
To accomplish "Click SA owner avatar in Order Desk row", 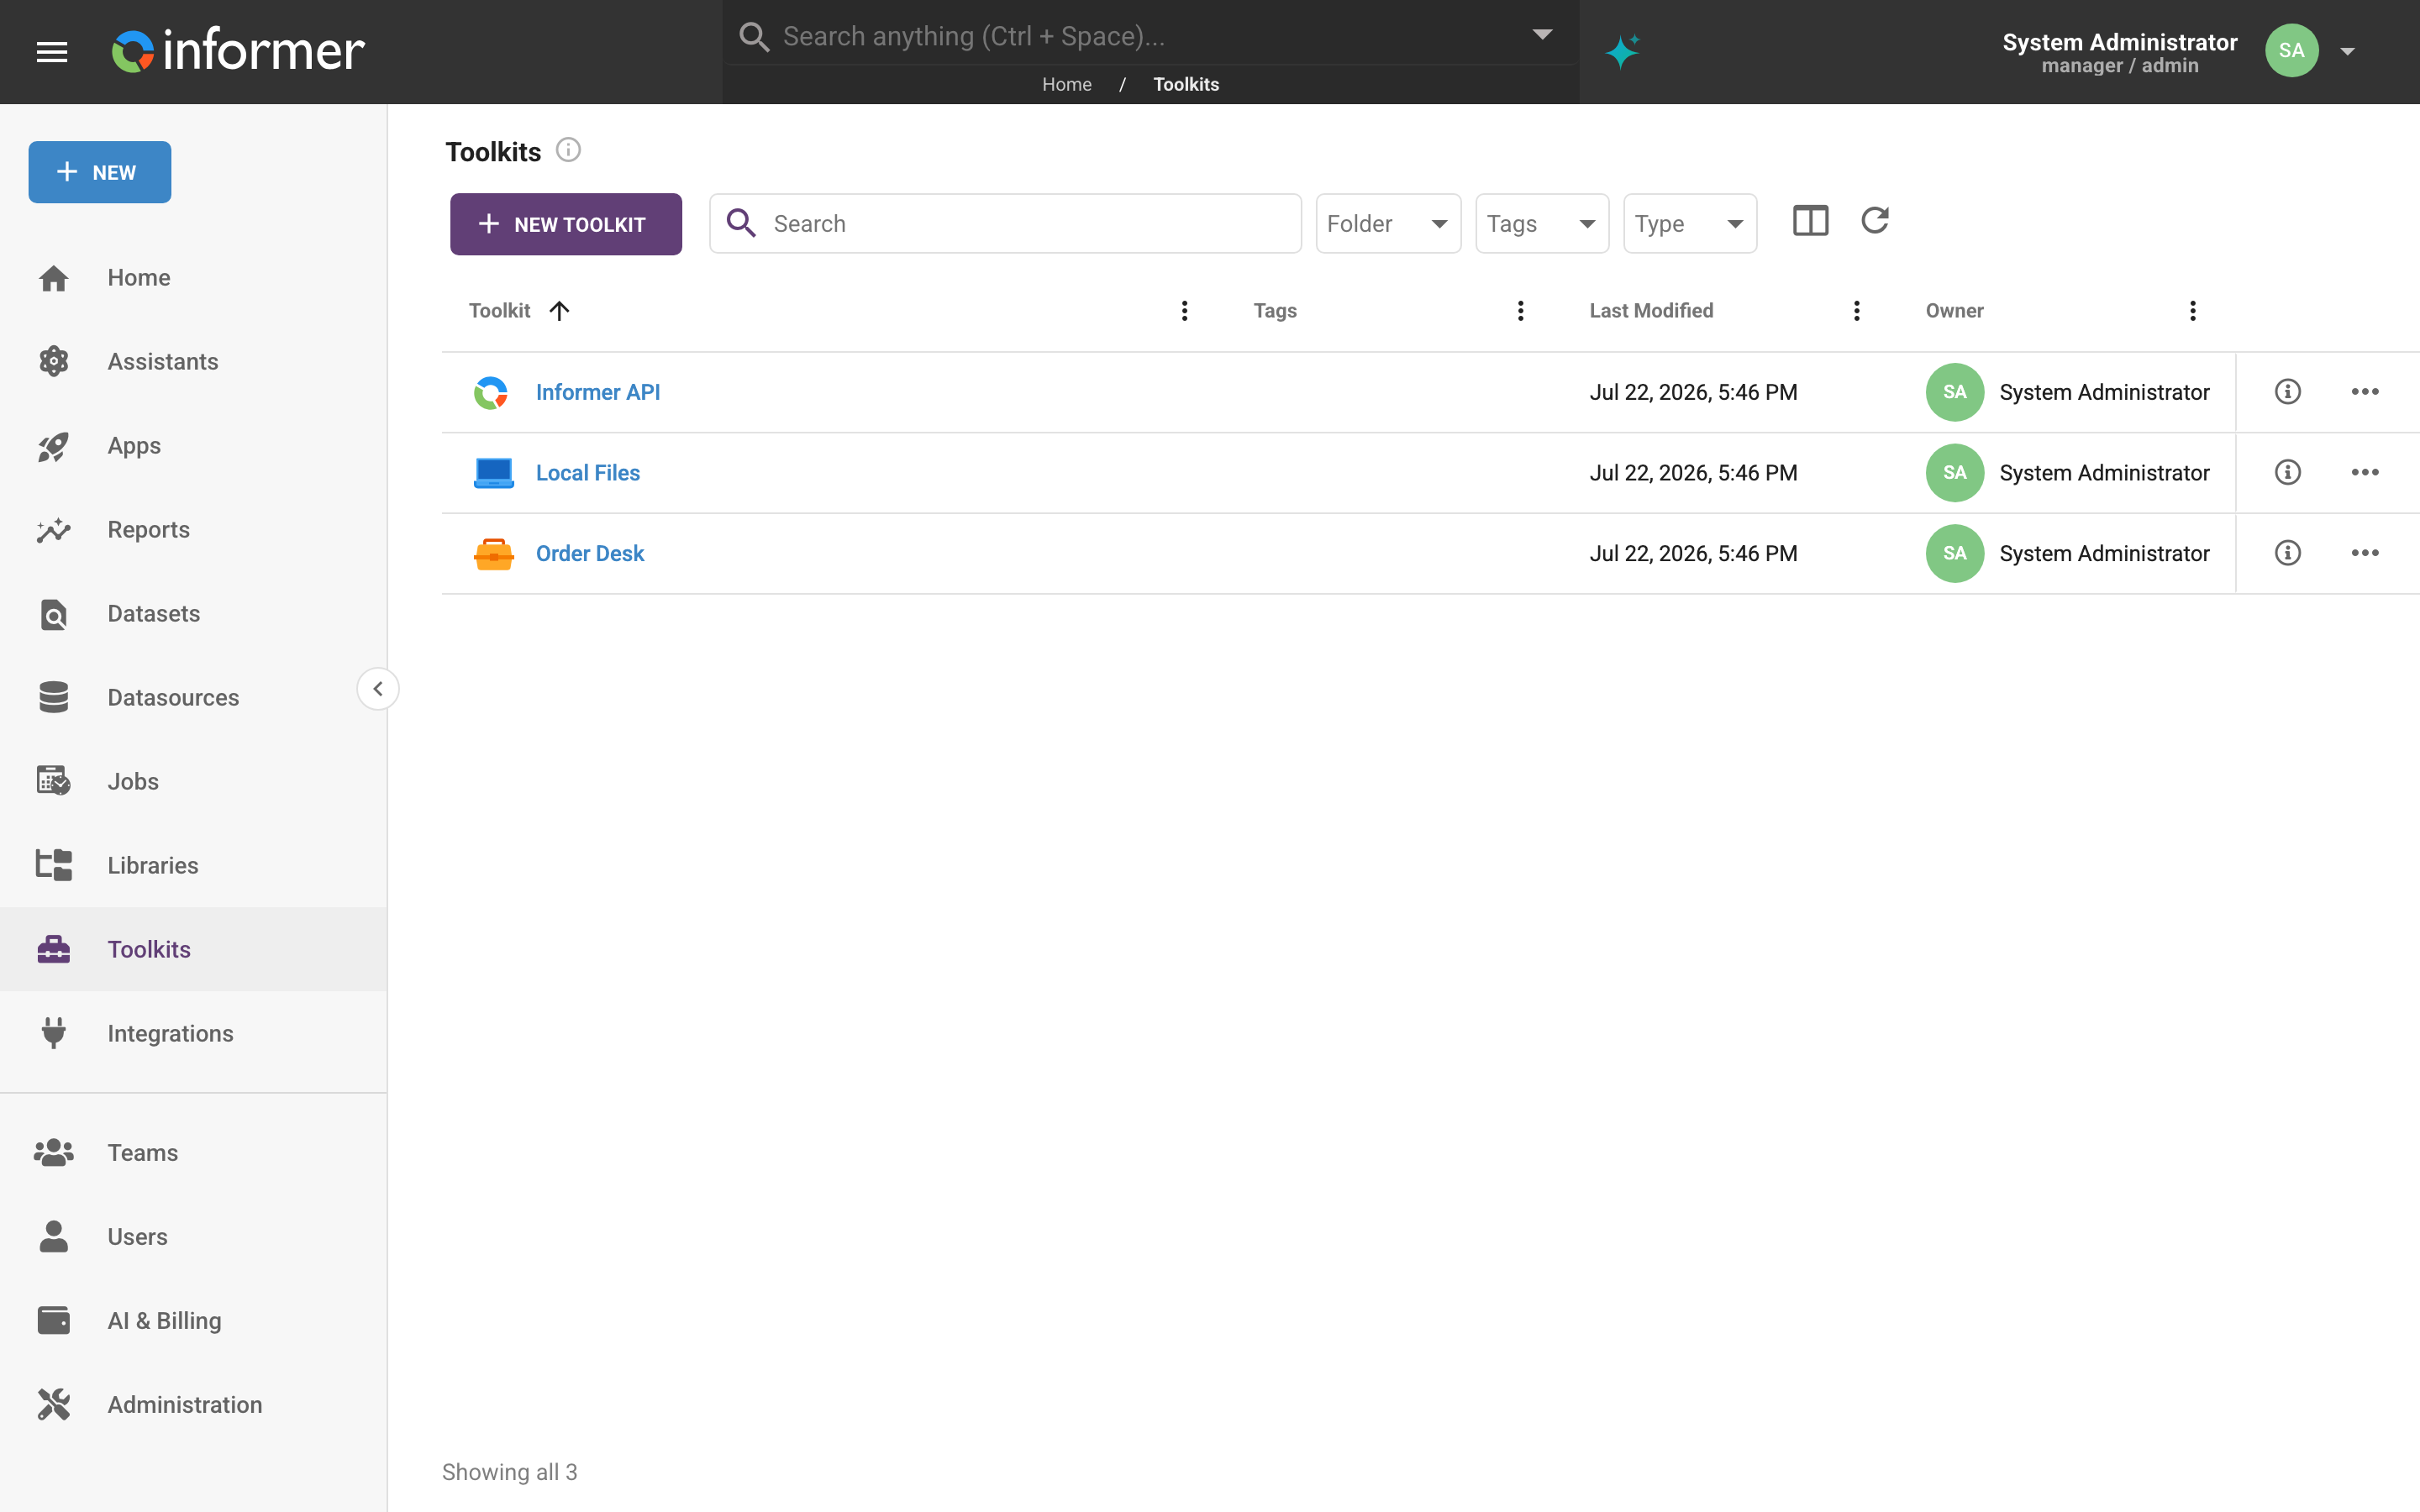I will [x=1954, y=553].
